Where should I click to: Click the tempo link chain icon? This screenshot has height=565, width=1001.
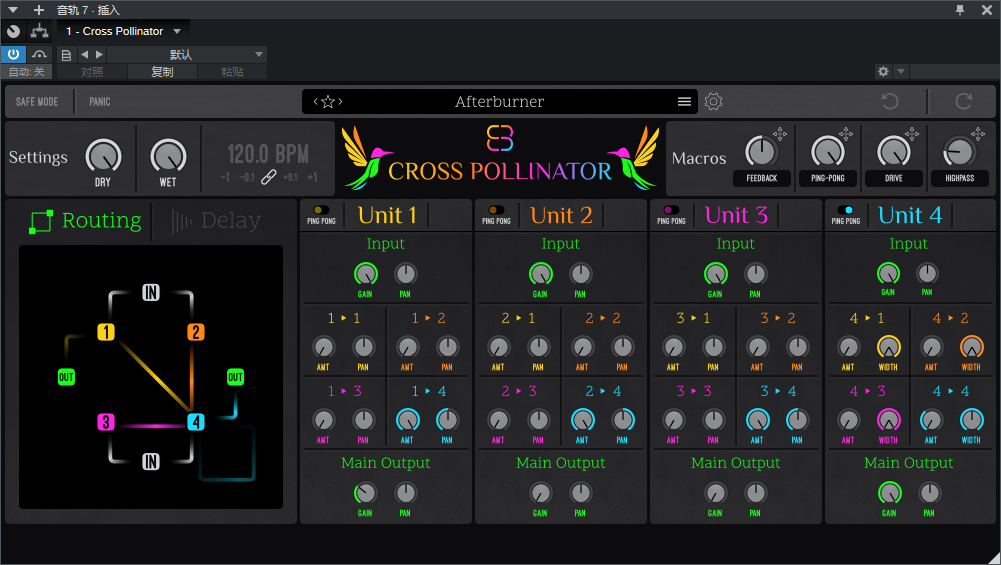tap(269, 177)
